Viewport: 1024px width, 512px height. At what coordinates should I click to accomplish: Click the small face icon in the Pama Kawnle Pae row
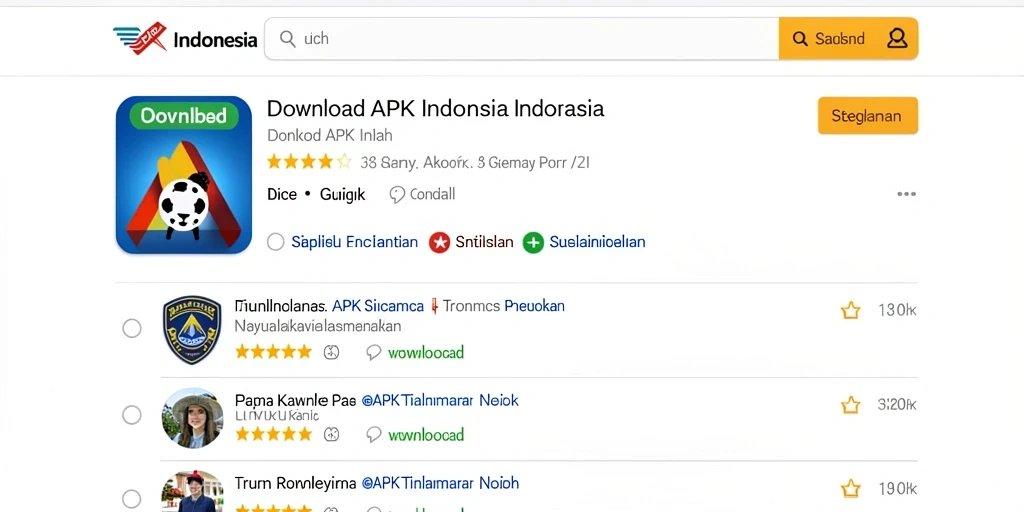tap(332, 434)
